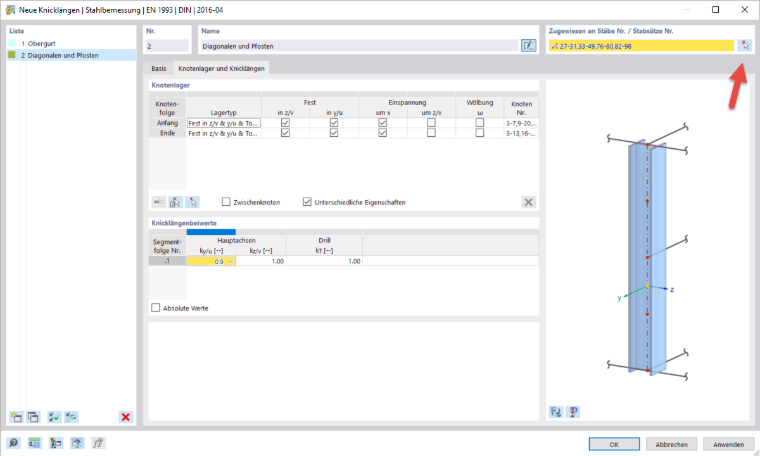Click the cyan color swatch beside Obergurt
This screenshot has width=760, height=456.
pos(12,43)
